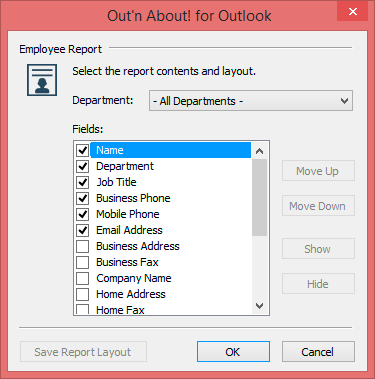This screenshot has height=379, width=375.
Task: Click the fields list scroll up arrow
Action: 259,151
